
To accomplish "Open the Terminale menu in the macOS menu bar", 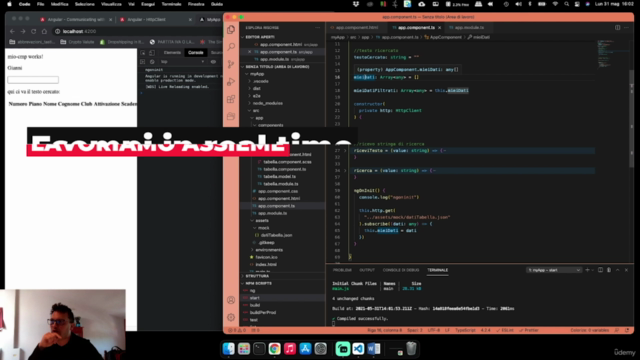I will click(171, 4).
